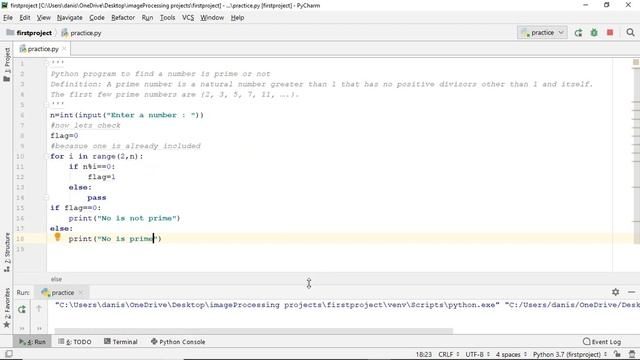Open the Structure tool window sidebar
Image resolution: width=640 pixels, height=360 pixels.
click(7, 252)
